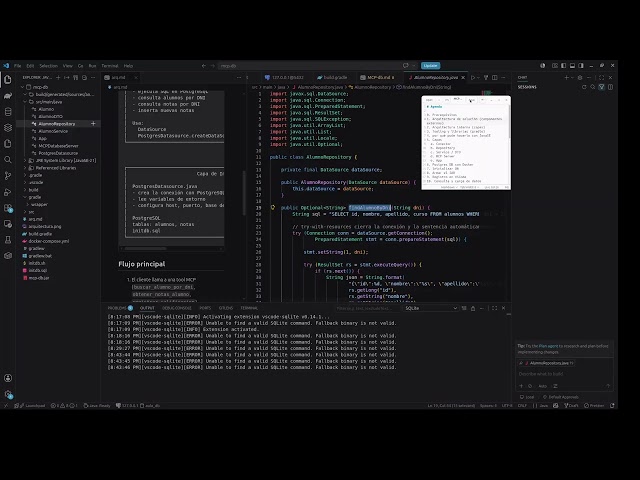
Task: Collapse the src/main/java folder
Action: pyautogui.click(x=25, y=102)
